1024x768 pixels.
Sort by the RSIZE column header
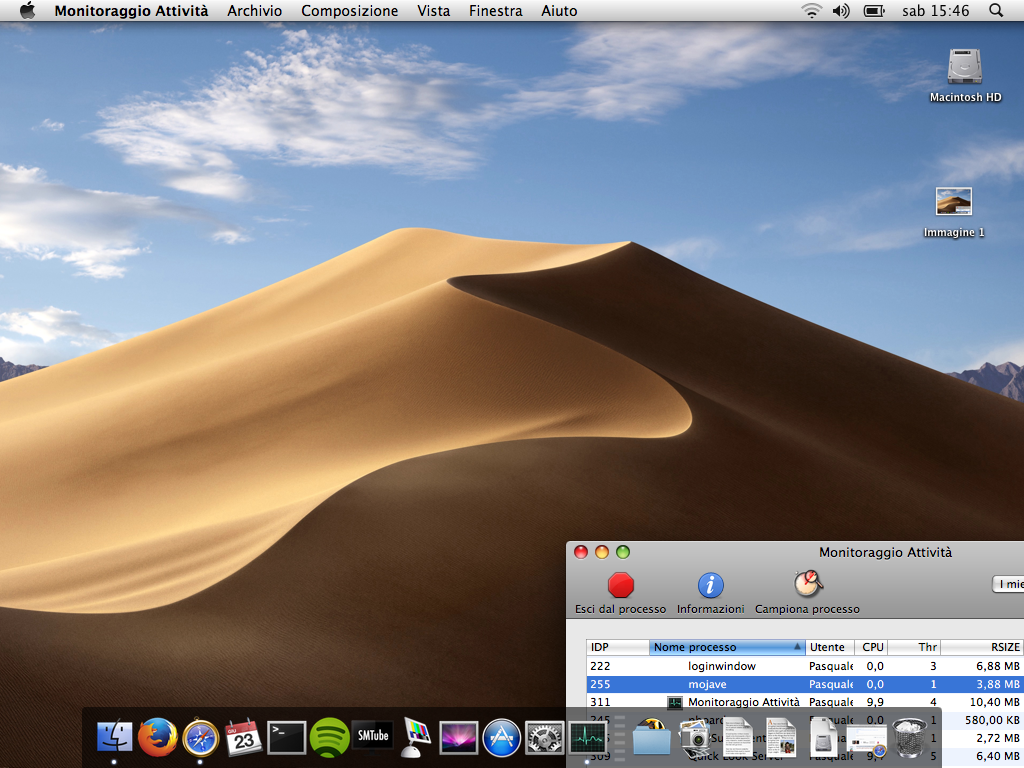982,647
